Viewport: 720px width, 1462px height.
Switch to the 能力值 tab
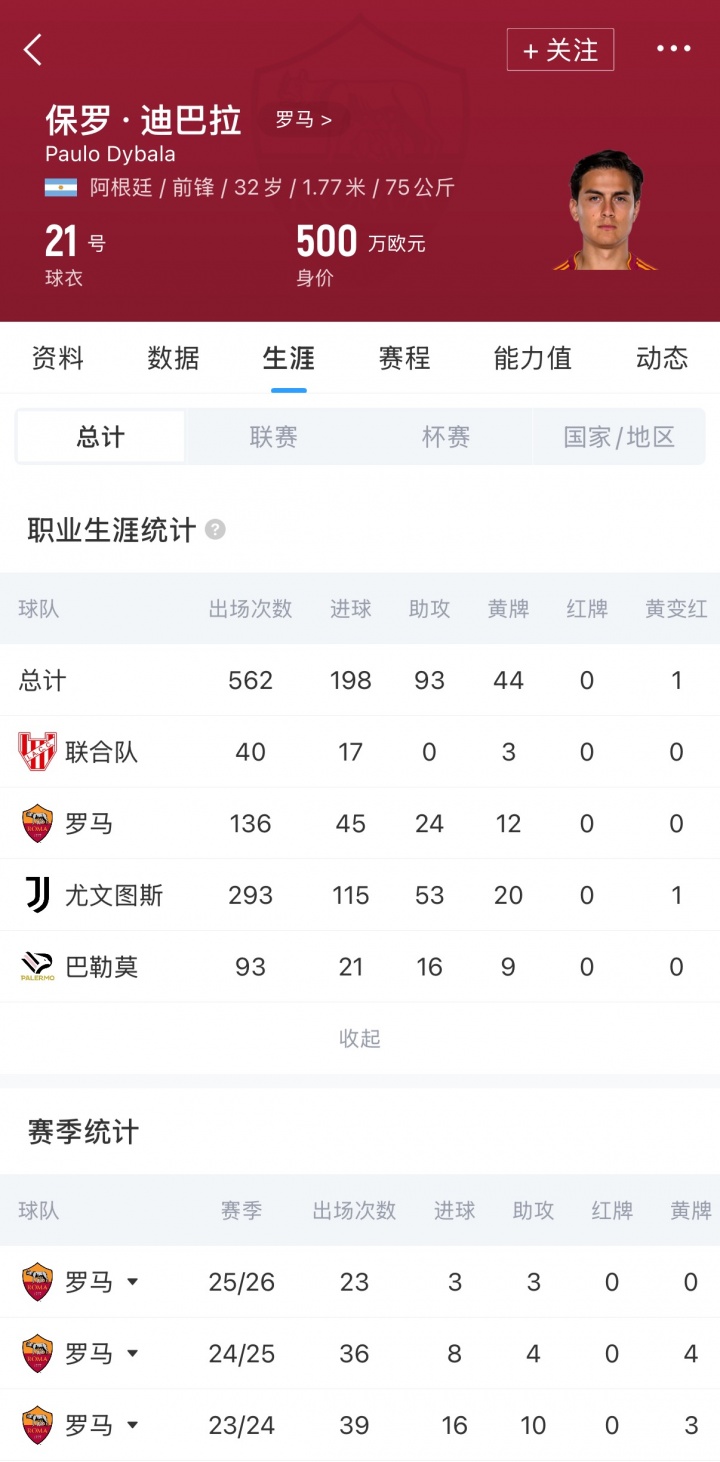click(x=532, y=358)
